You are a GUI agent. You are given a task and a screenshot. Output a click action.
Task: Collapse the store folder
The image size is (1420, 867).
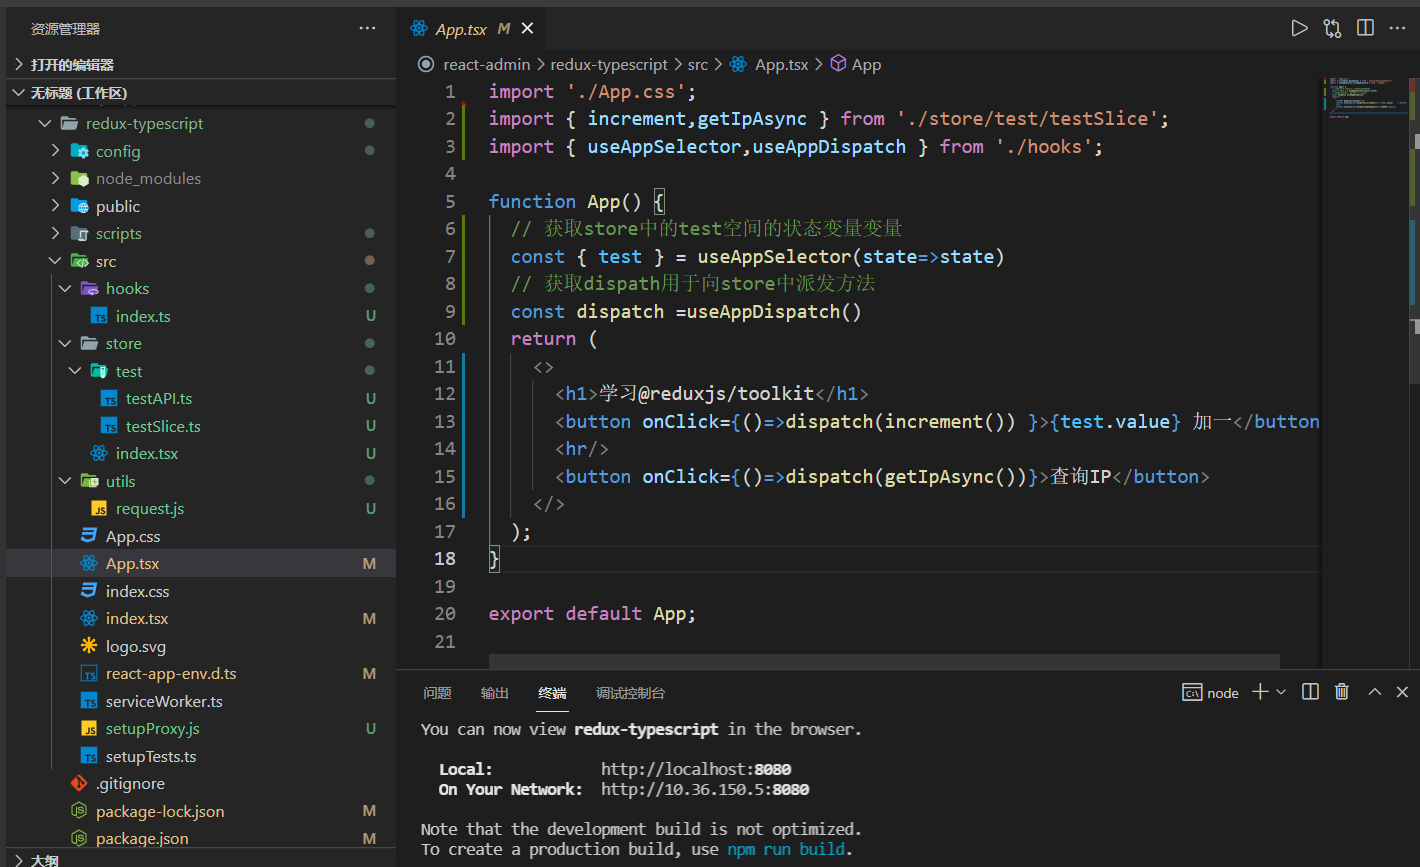pos(65,343)
